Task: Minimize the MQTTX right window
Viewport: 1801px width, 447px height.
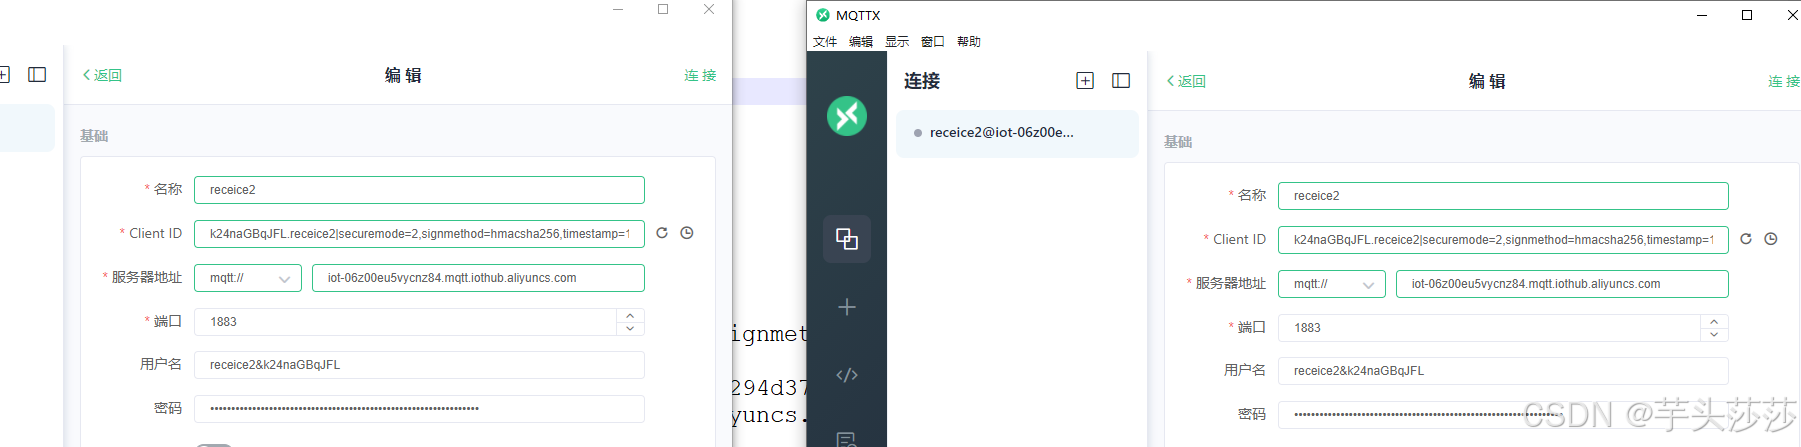Action: click(x=1702, y=15)
